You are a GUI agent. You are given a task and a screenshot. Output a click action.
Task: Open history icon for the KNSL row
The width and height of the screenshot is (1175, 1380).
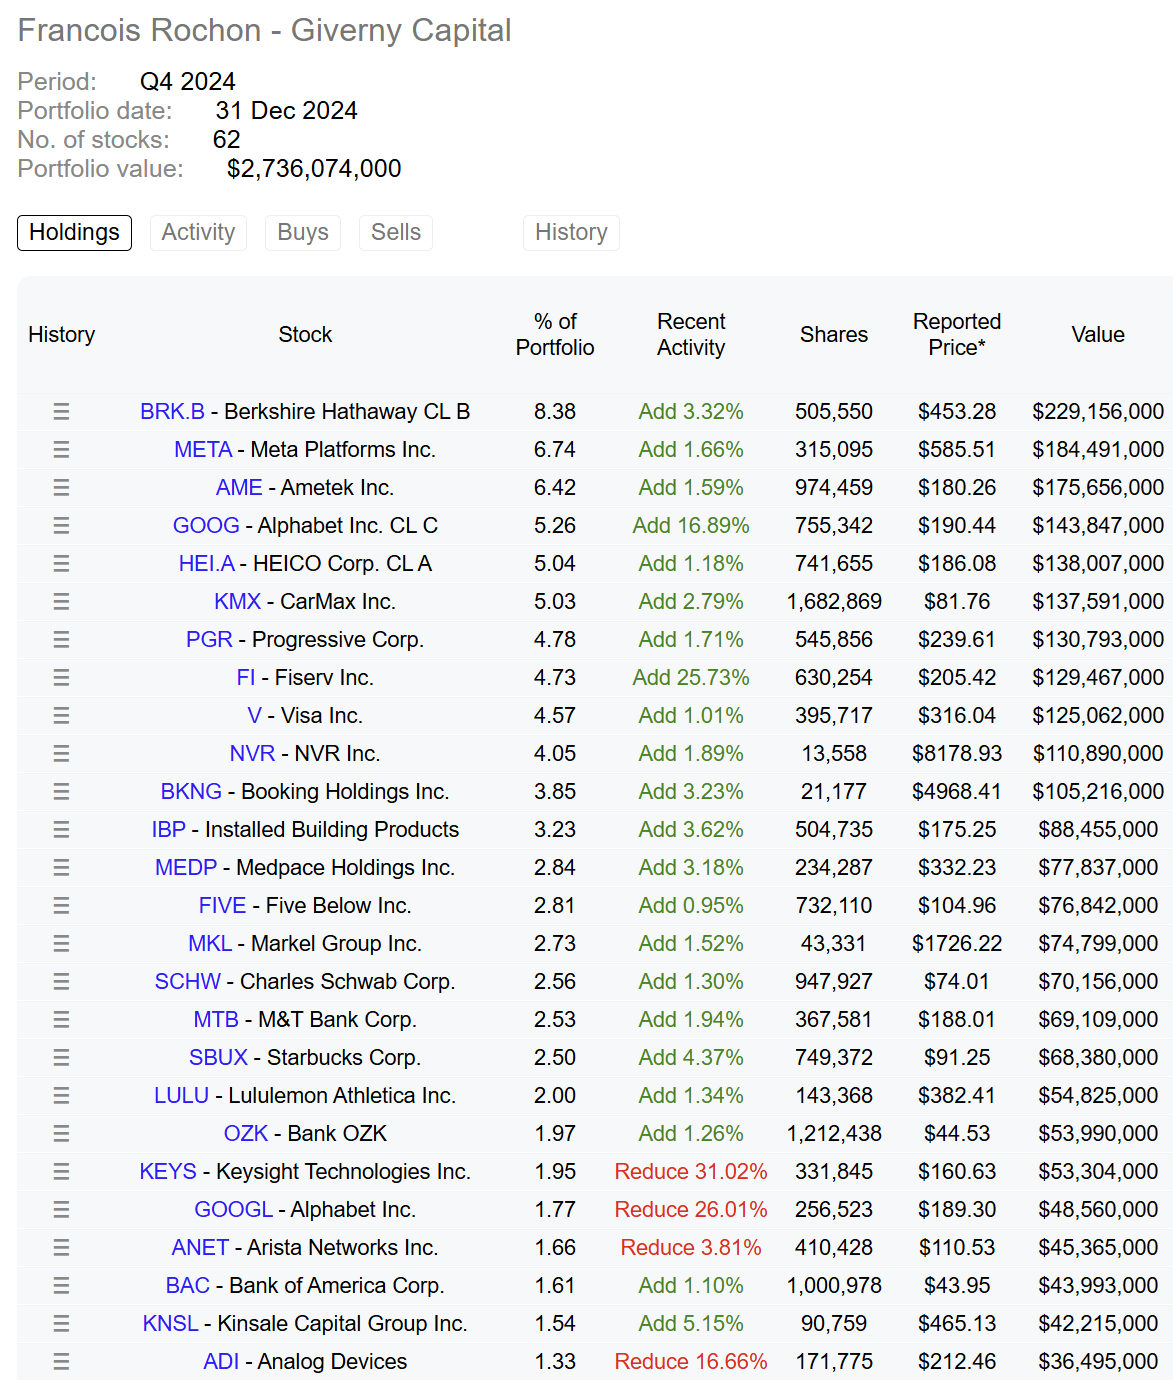61,1323
